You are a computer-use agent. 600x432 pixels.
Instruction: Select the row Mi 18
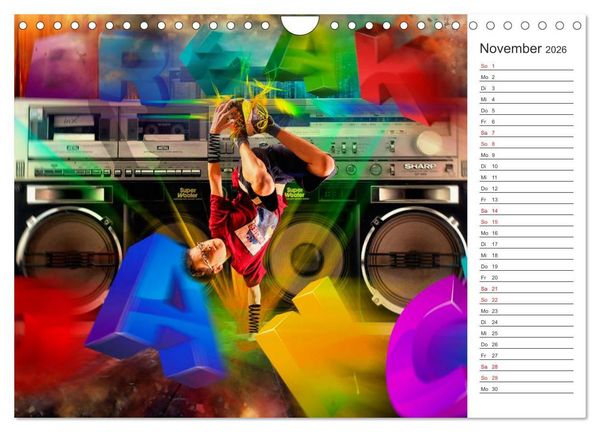(527, 255)
